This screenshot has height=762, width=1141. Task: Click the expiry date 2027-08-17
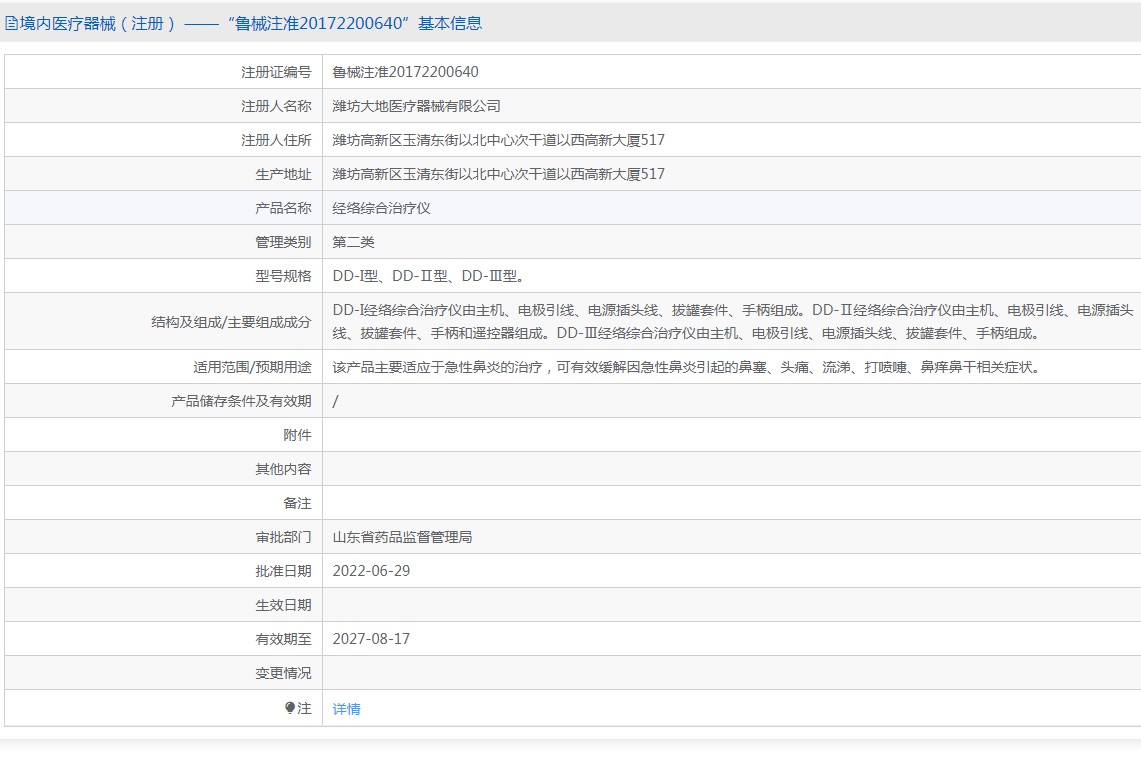point(371,639)
